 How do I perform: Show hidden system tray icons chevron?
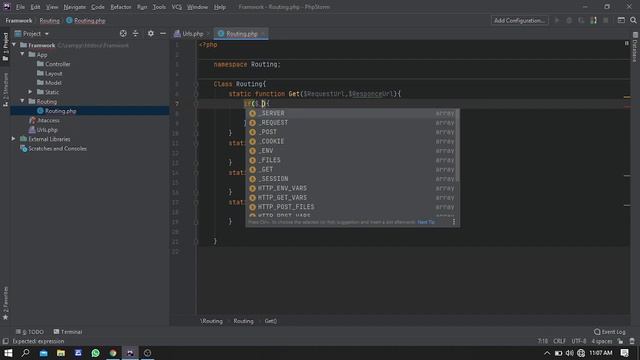(x=547, y=353)
